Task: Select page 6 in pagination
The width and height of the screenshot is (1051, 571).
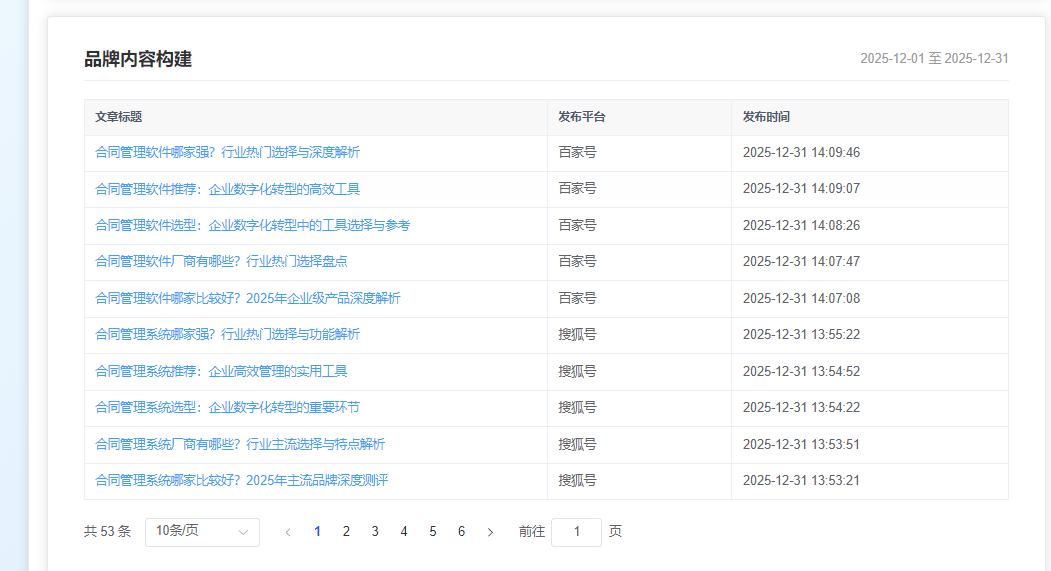Action: [x=461, y=531]
